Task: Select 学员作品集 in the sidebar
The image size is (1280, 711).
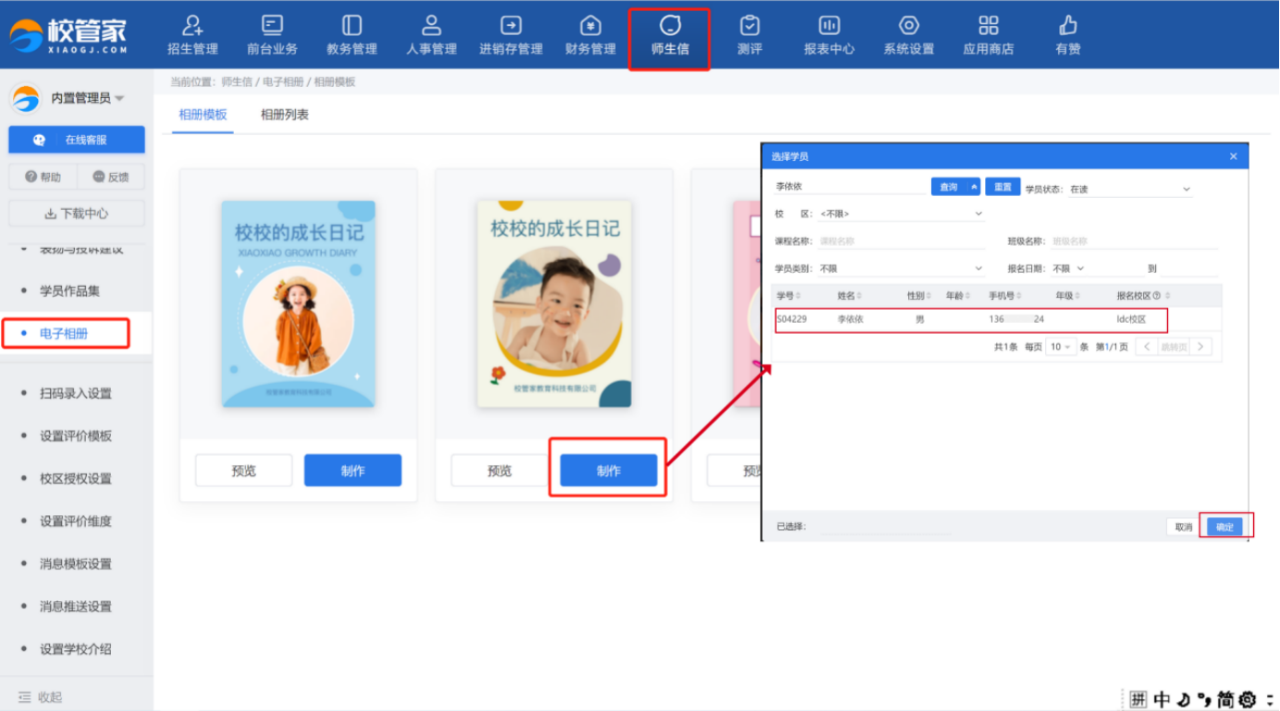Action: (x=70, y=291)
